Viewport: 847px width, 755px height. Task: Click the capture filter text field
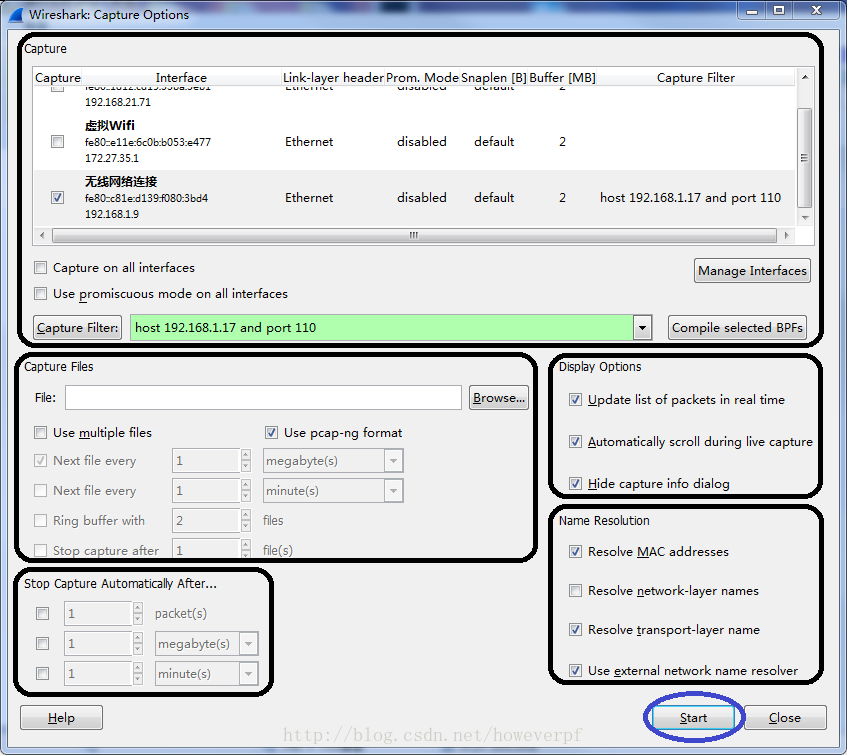381,328
